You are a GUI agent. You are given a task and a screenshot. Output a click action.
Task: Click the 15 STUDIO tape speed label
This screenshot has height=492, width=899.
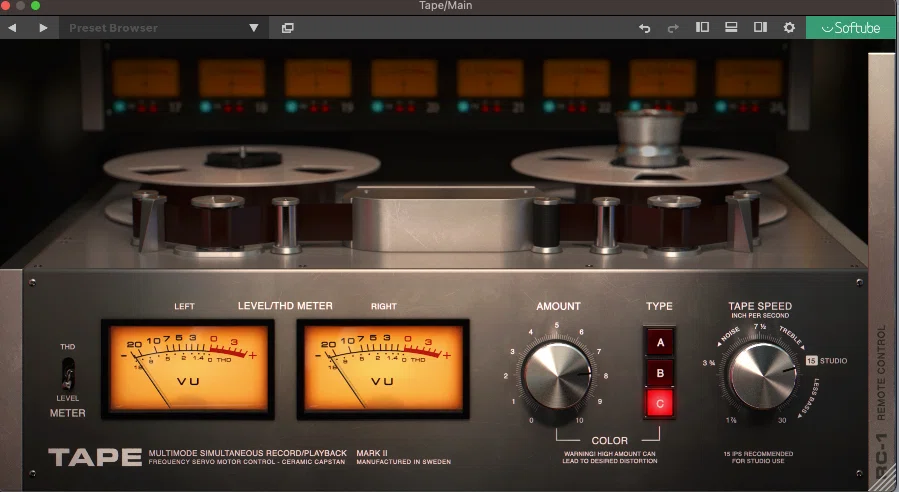tap(826, 361)
